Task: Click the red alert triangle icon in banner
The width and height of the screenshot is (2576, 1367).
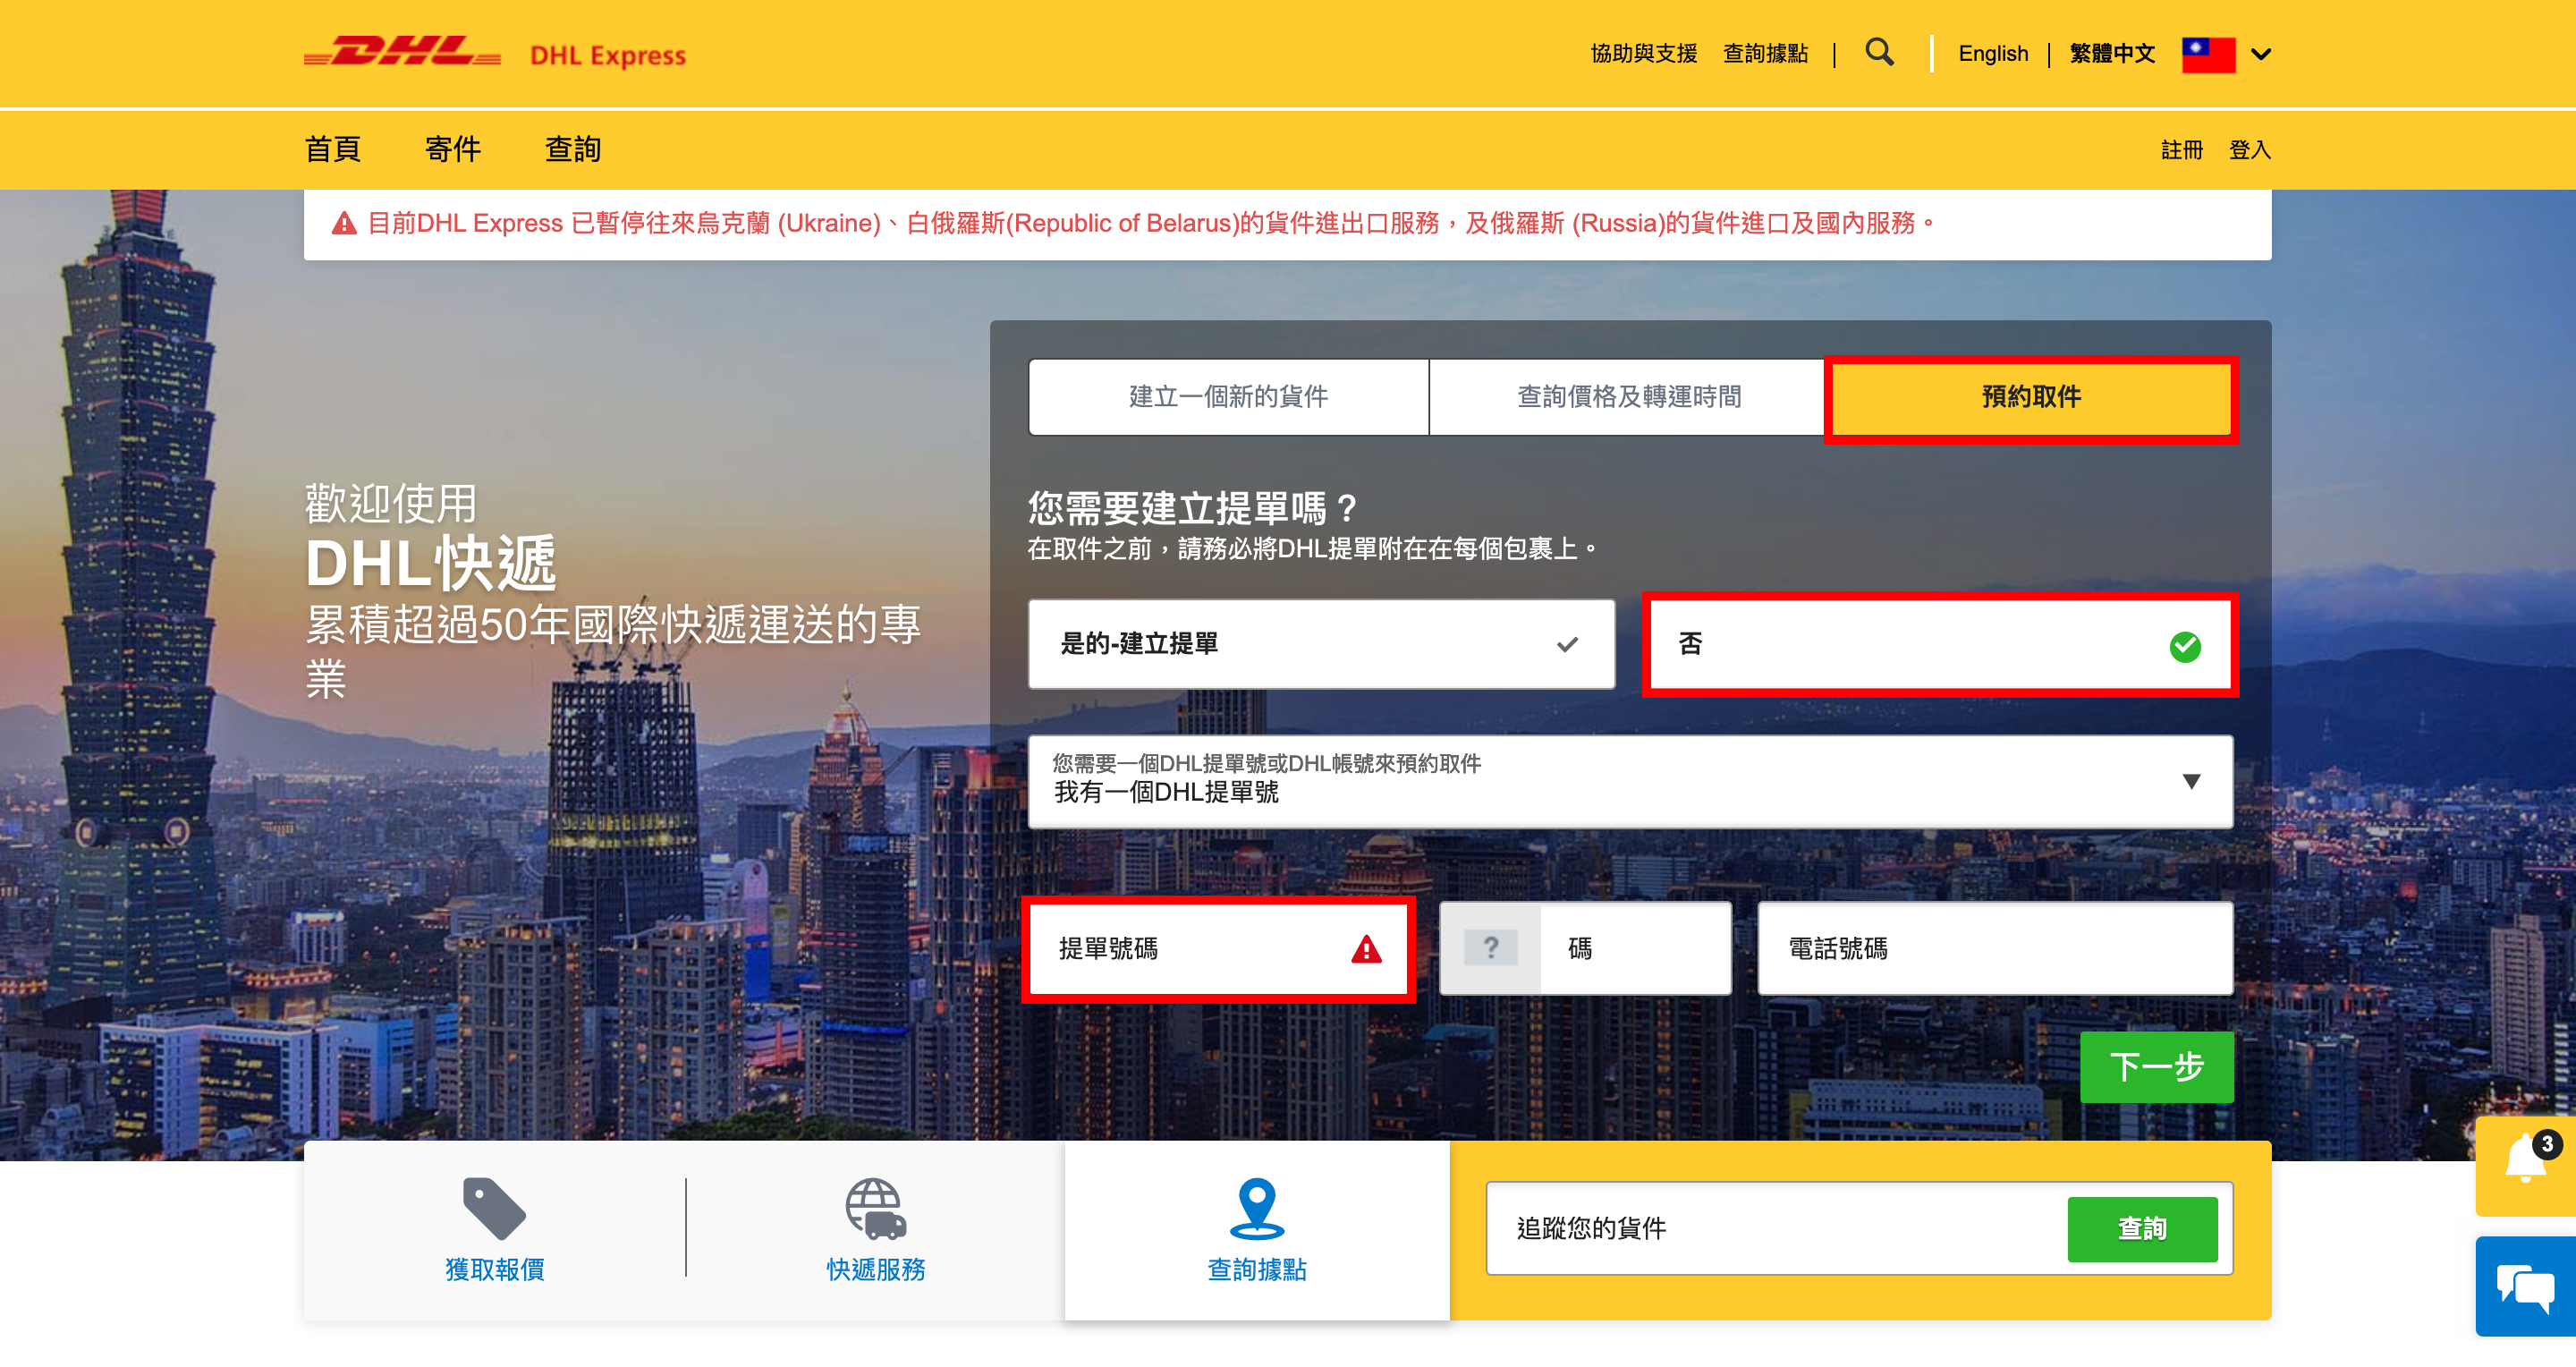Action: [x=344, y=223]
